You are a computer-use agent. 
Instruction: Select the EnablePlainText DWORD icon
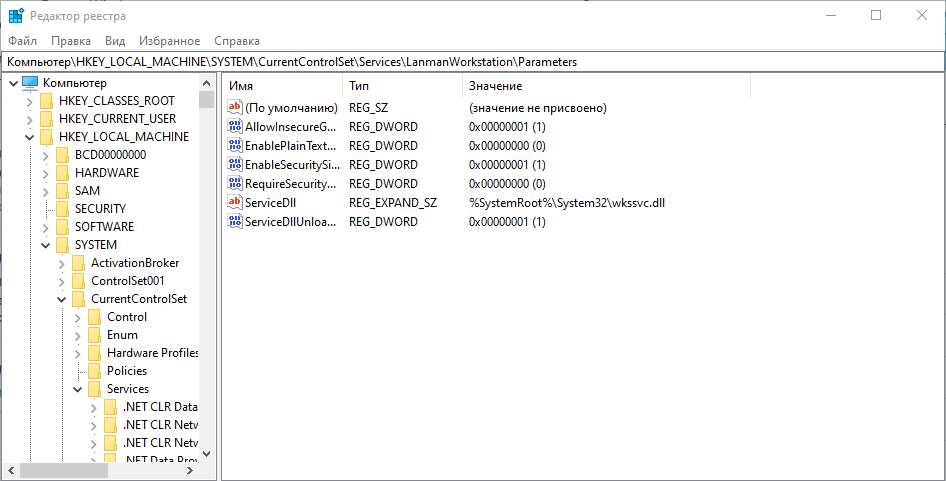point(235,146)
